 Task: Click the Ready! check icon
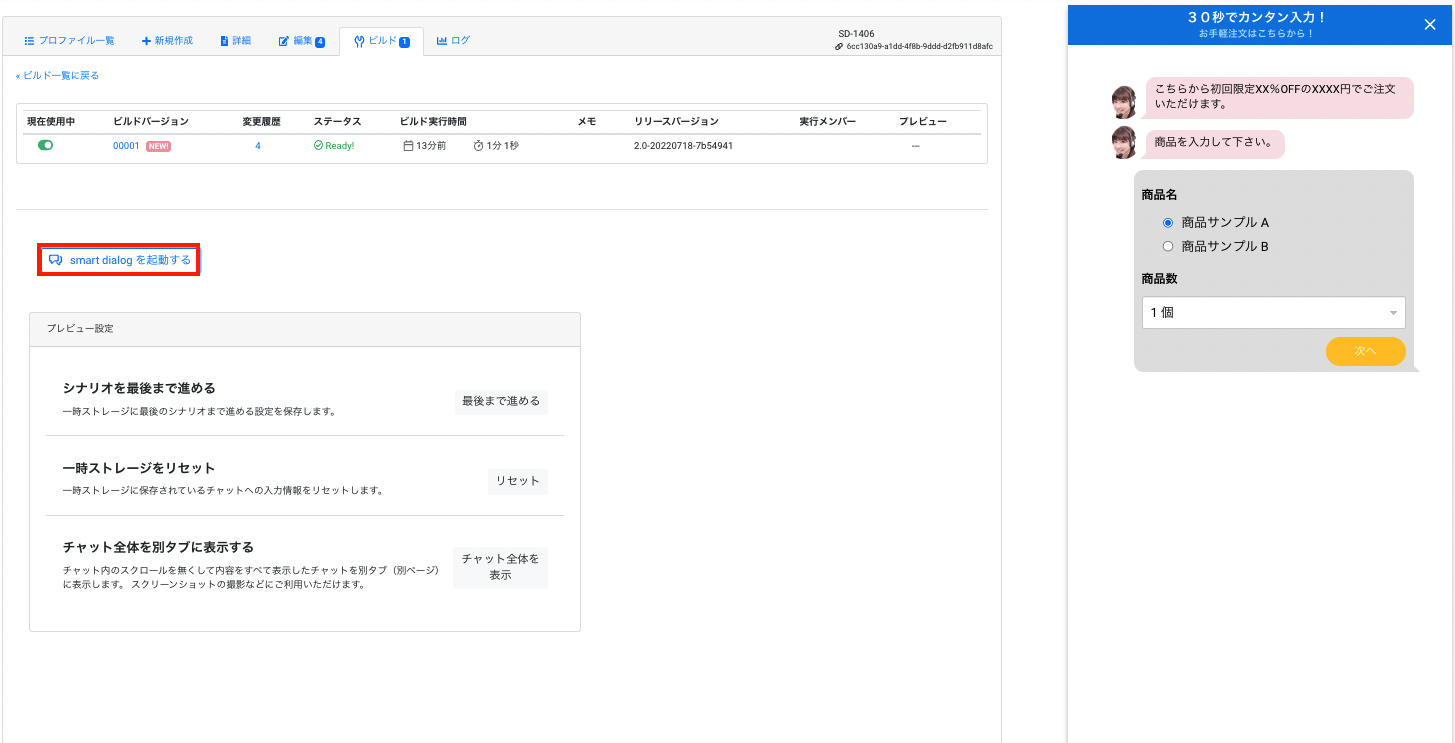click(x=318, y=146)
